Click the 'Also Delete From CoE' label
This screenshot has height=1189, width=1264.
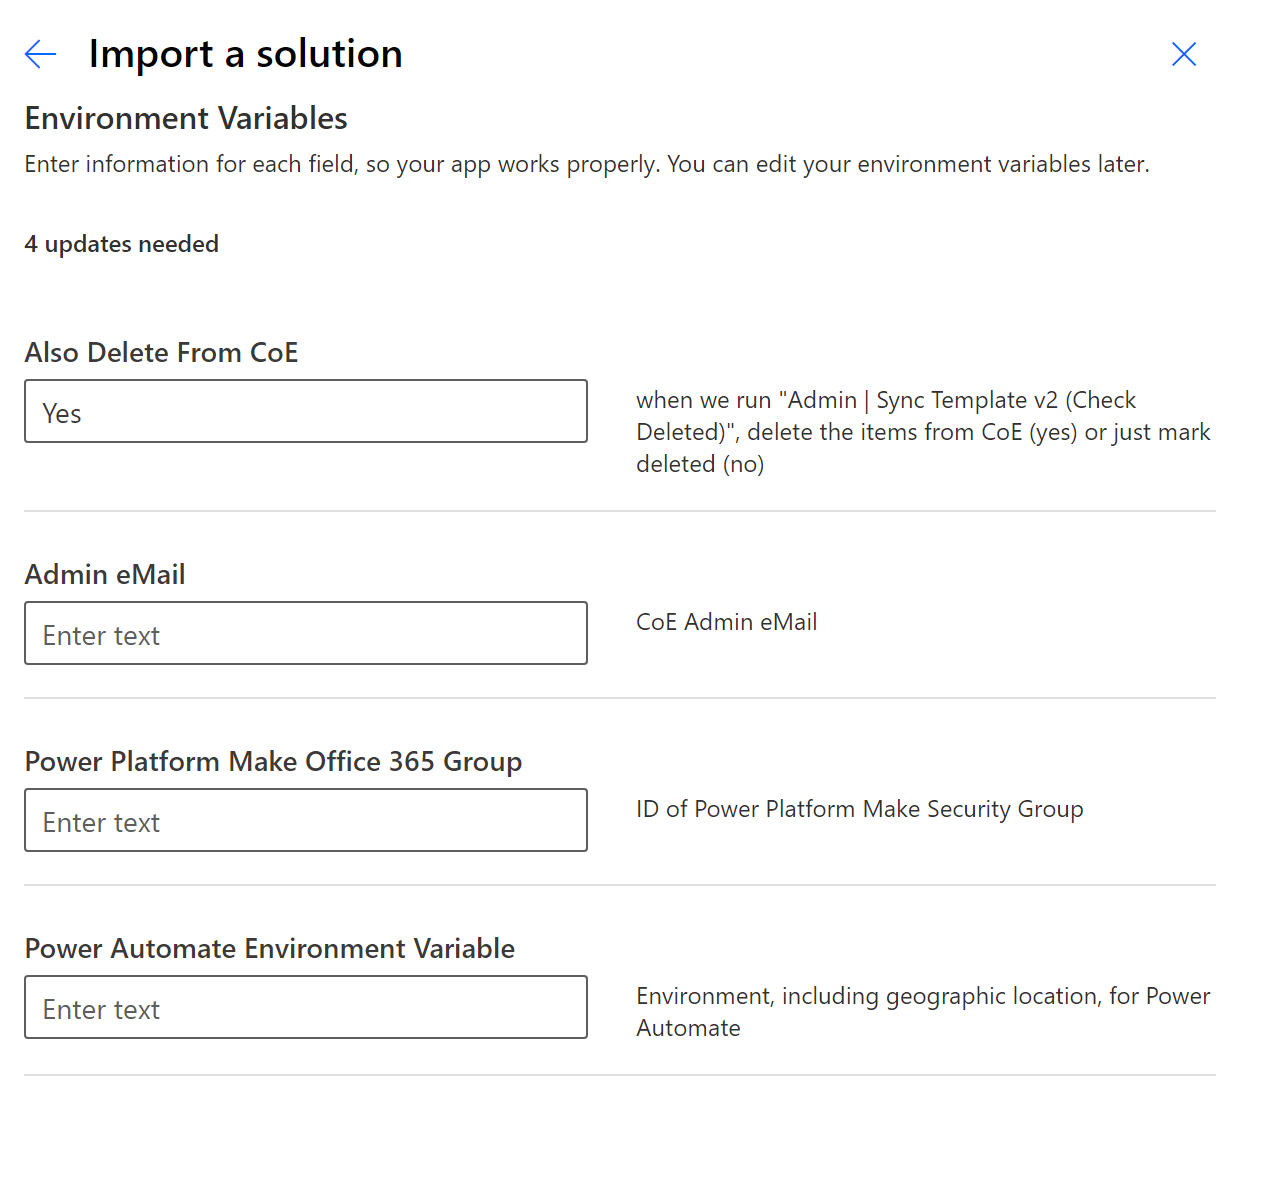point(162,352)
